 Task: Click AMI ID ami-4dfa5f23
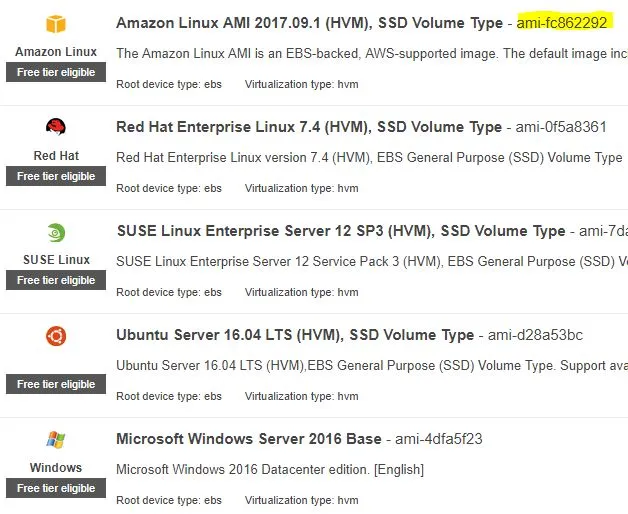[x=439, y=439]
